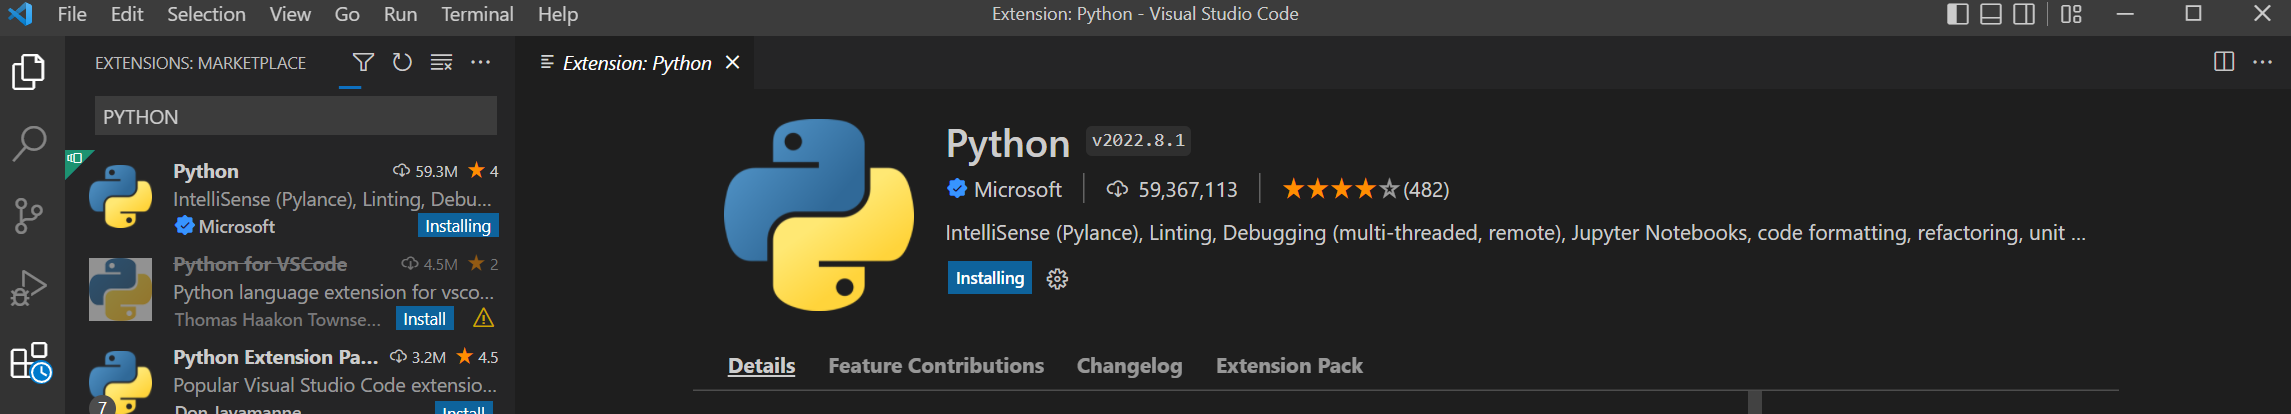Filter extensions using the funnel icon
Image resolution: width=2291 pixels, height=414 pixels.
(363, 62)
